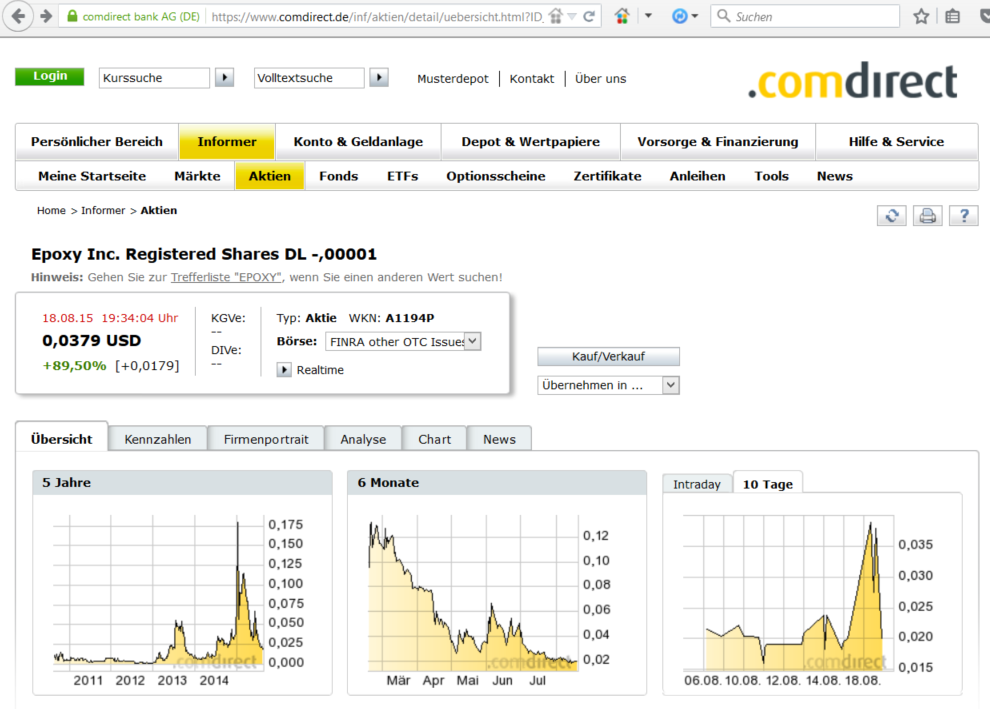Click the comdirect logo

(x=853, y=81)
